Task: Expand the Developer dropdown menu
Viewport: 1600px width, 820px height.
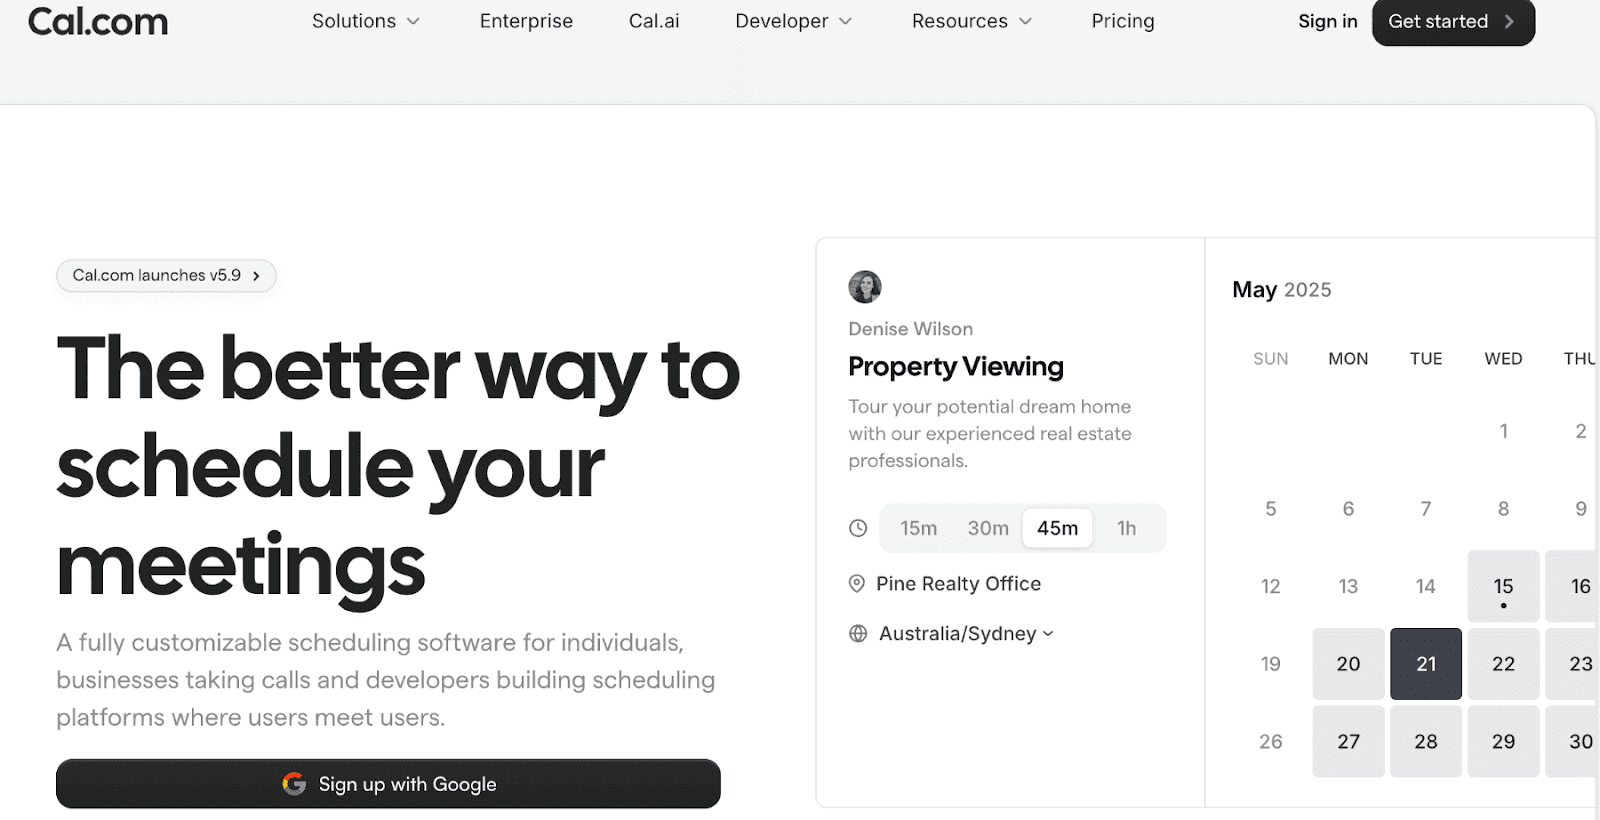Action: [x=793, y=21]
